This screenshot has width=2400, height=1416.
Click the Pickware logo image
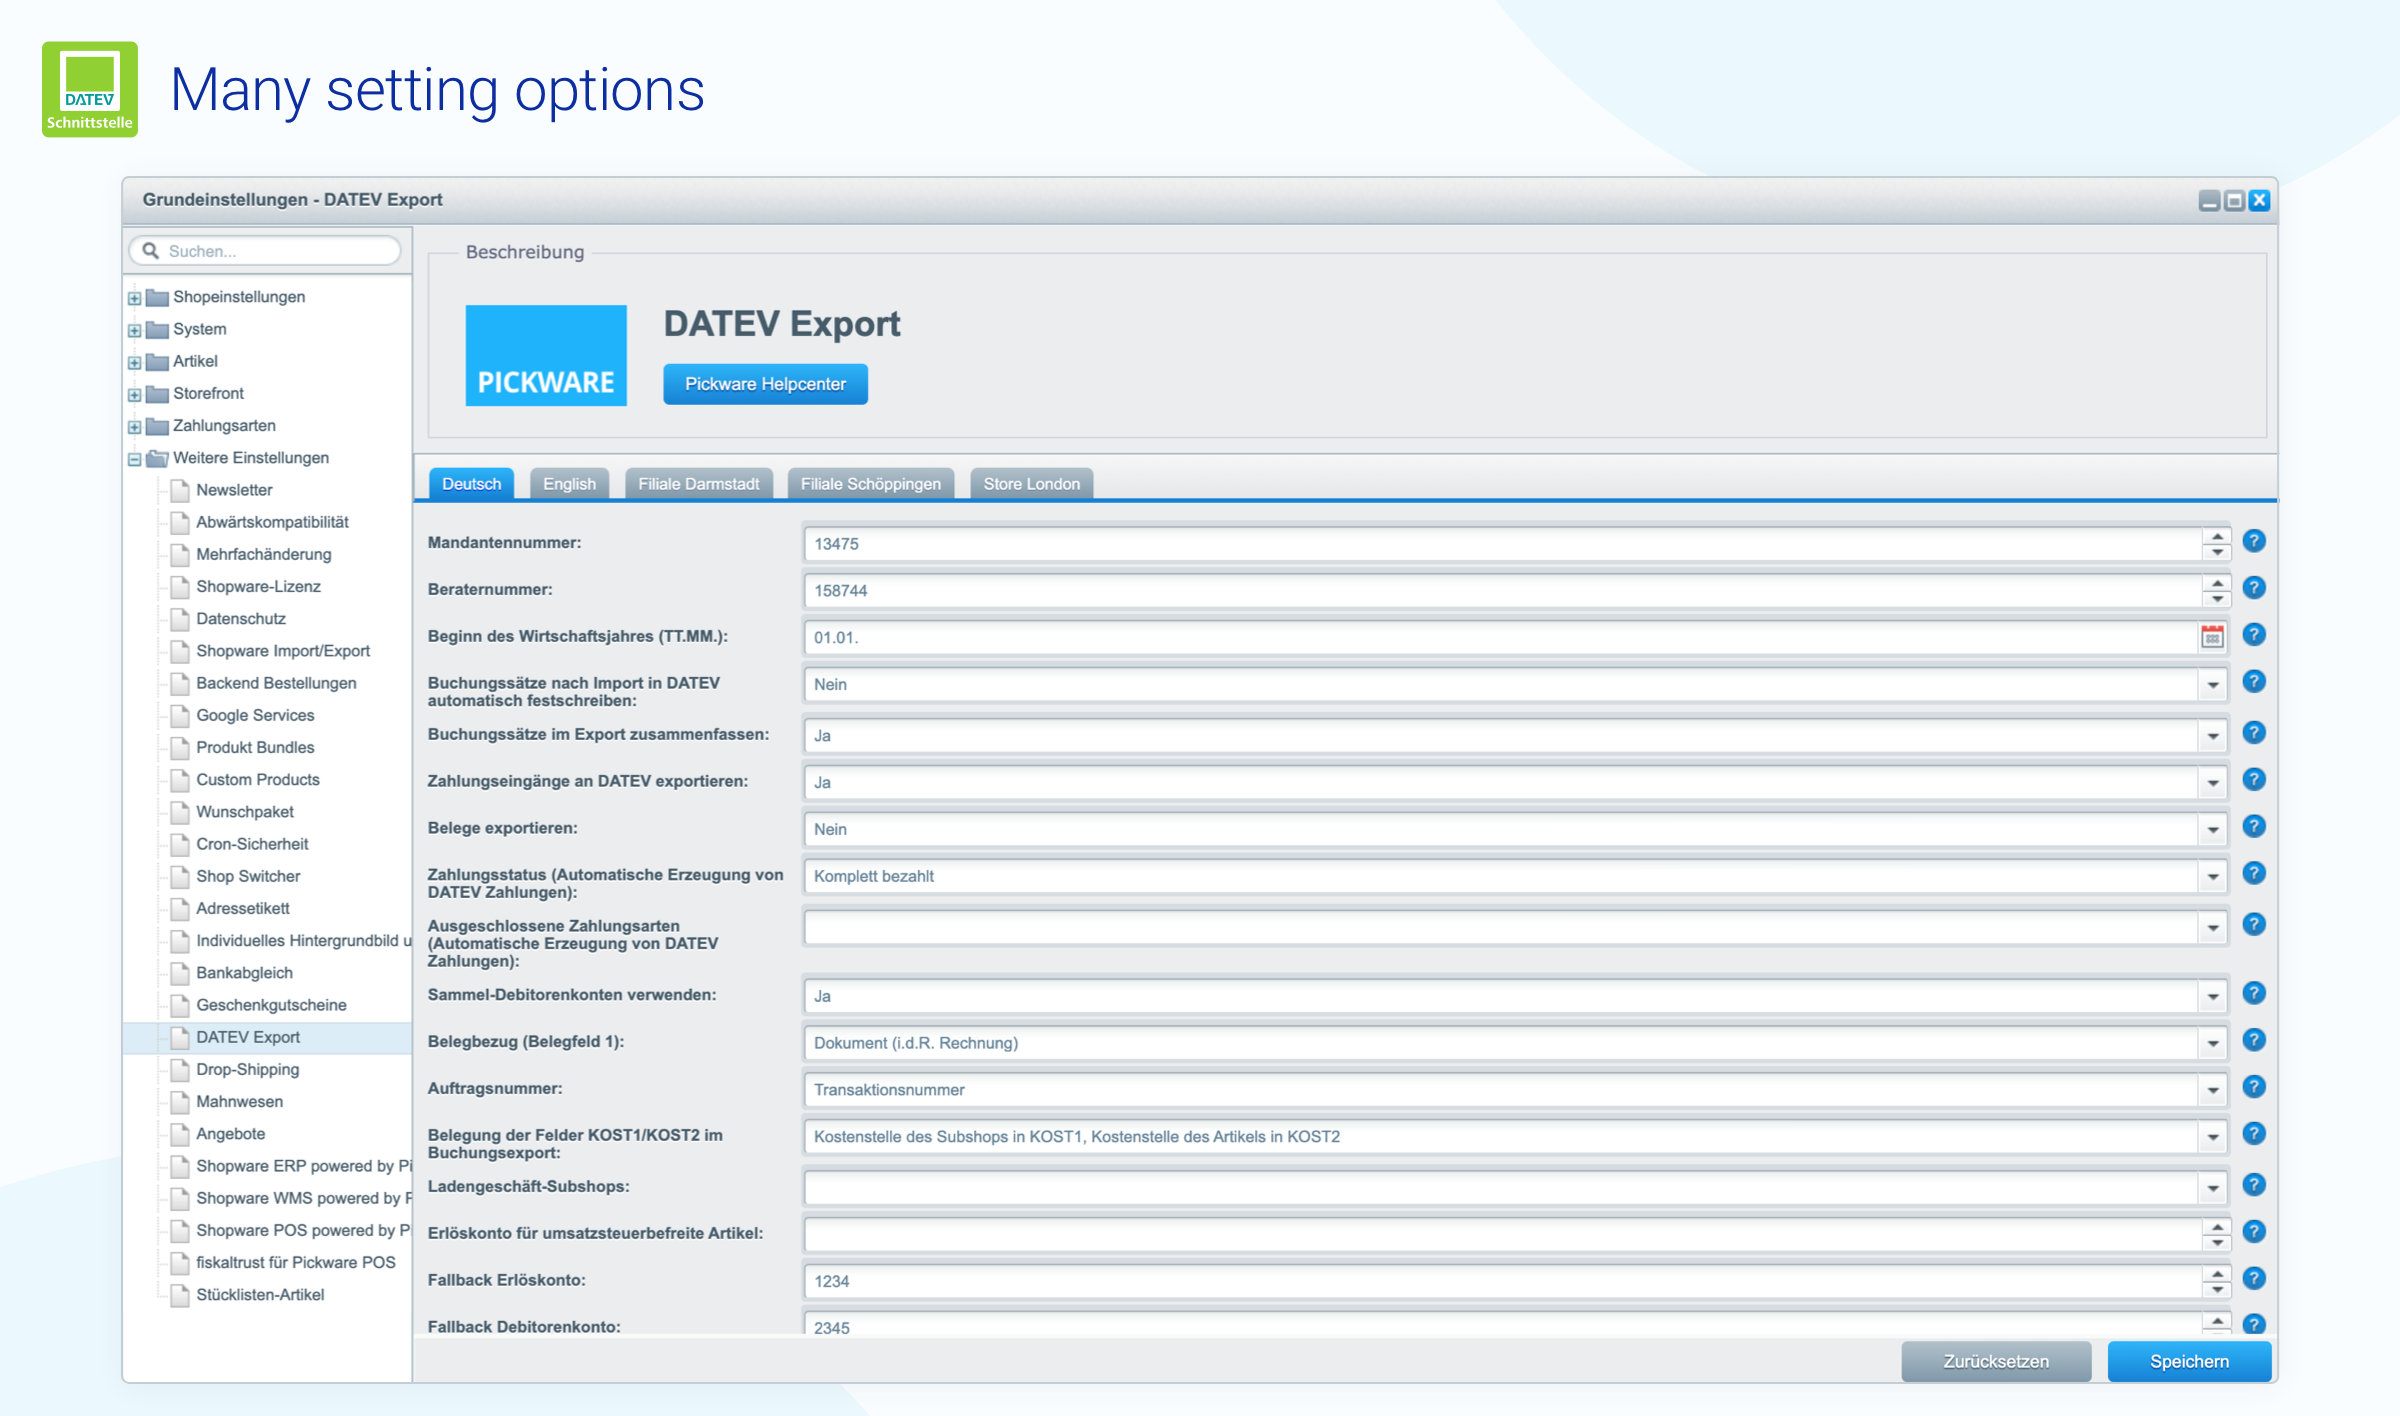tap(546, 355)
